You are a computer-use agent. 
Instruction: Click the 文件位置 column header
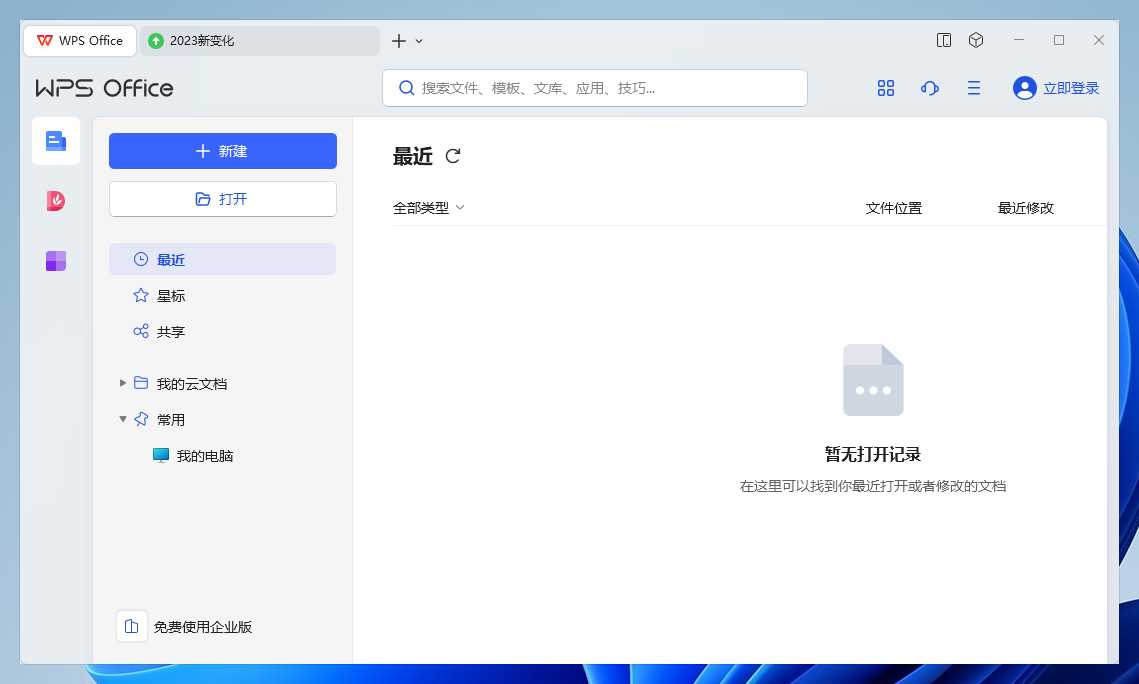(893, 208)
